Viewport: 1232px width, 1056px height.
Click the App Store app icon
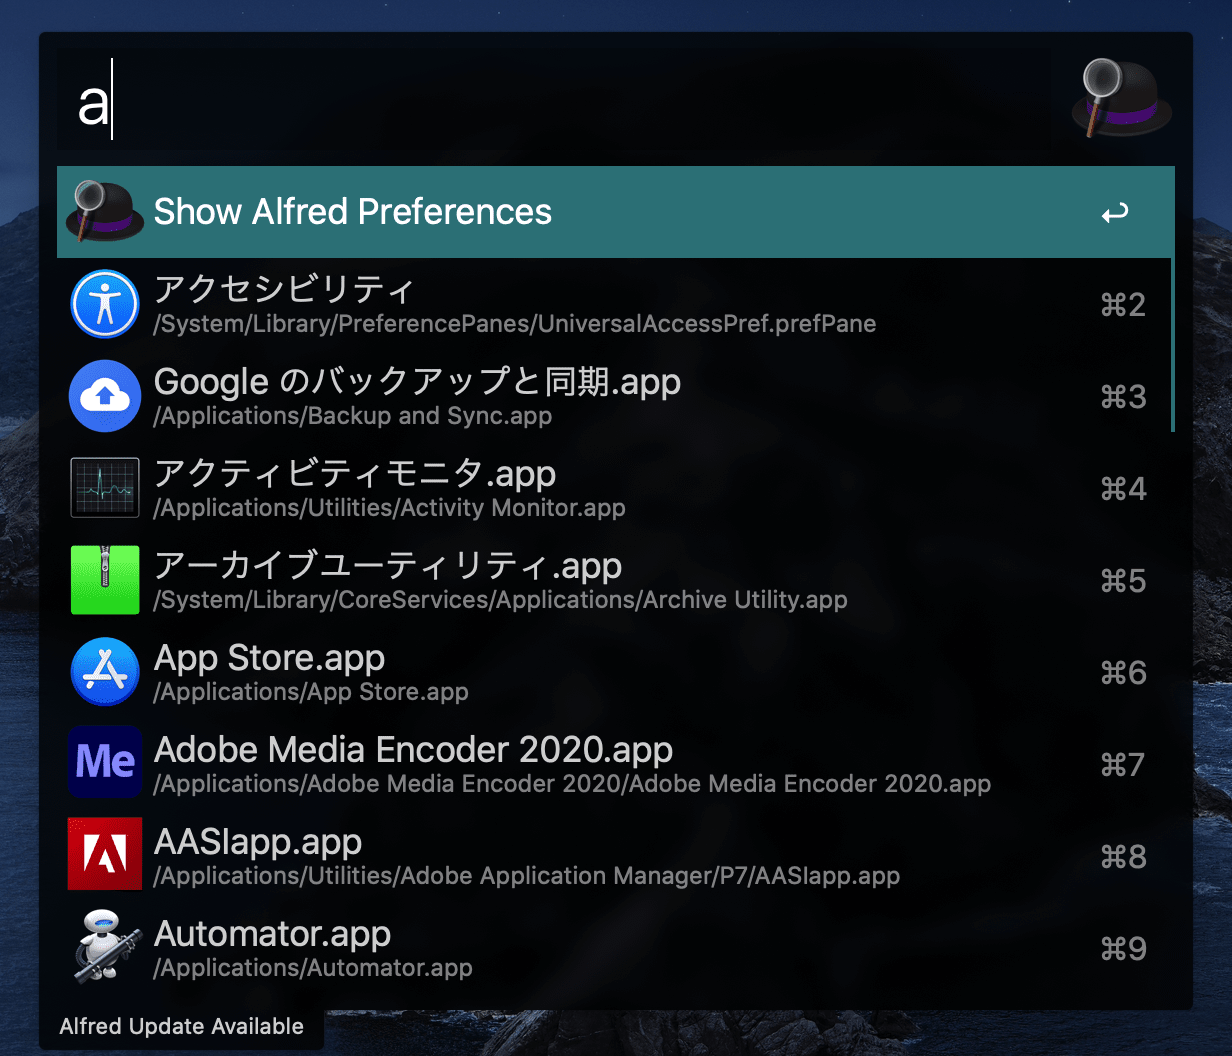[x=105, y=672]
